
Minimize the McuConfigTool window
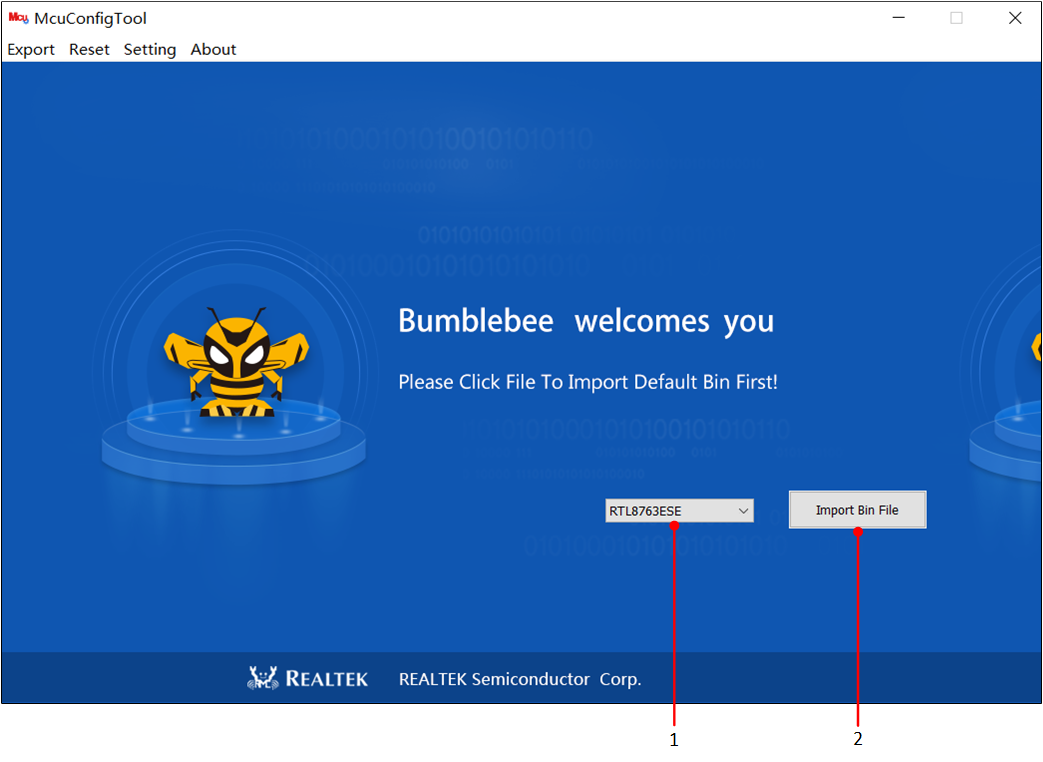coord(899,18)
